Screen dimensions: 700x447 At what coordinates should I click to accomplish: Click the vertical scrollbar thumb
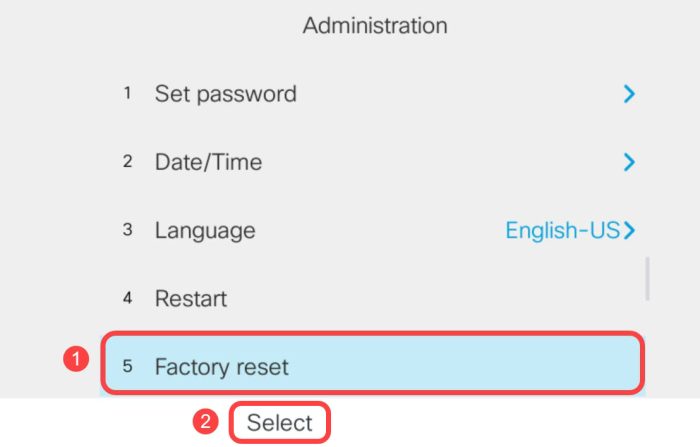pos(647,278)
